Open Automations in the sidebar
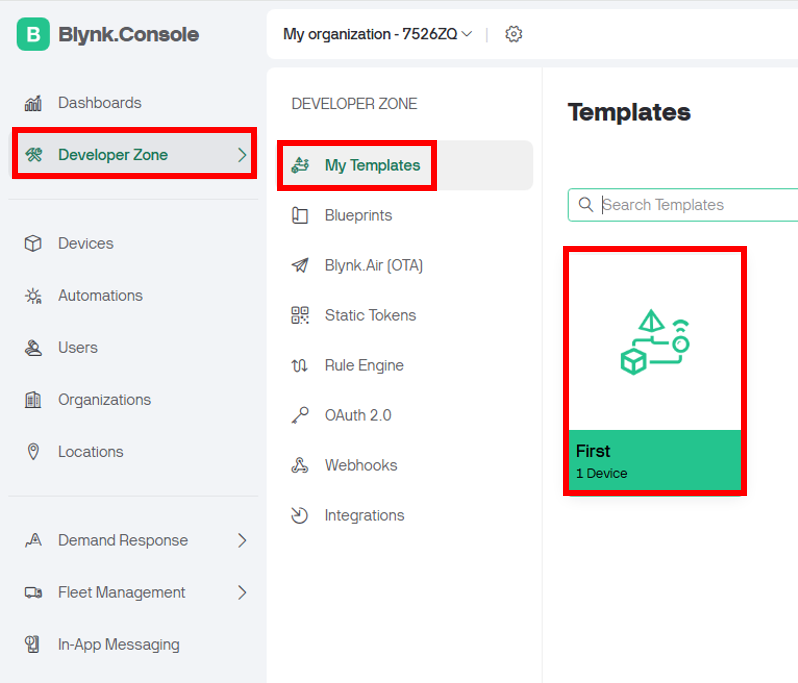The width and height of the screenshot is (798, 683). tap(134, 296)
